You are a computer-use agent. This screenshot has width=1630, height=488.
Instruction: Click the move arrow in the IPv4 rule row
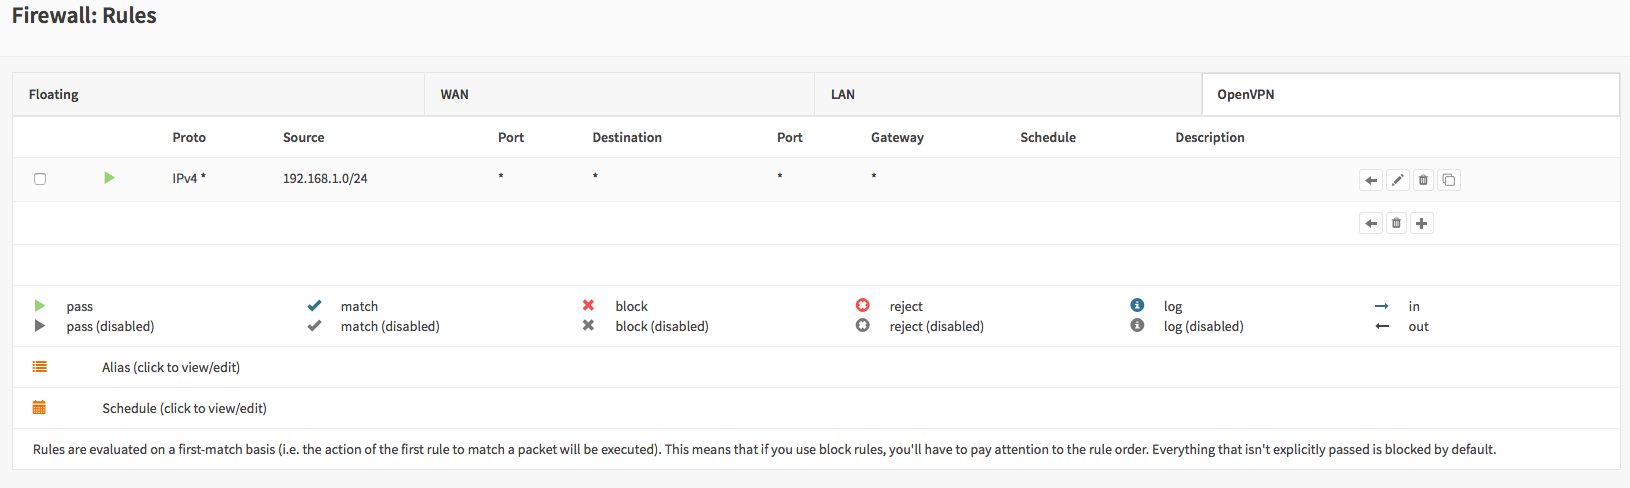pos(1371,180)
